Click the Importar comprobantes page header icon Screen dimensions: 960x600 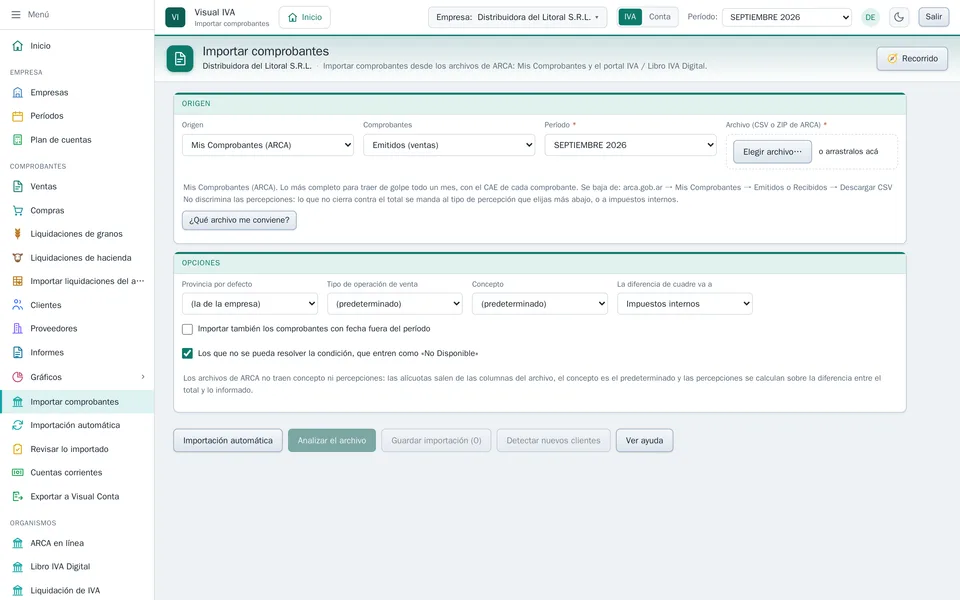[x=180, y=59]
